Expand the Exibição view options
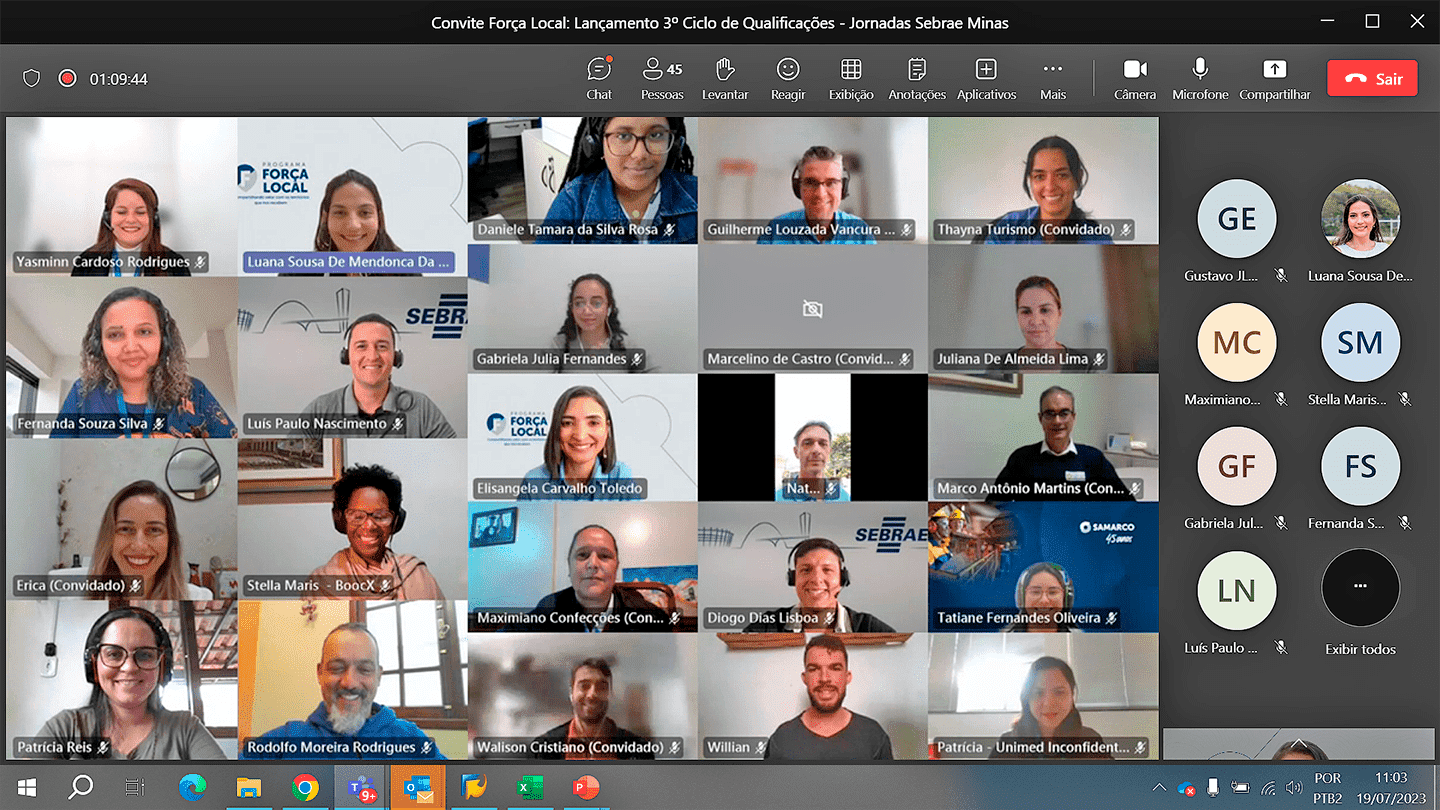 [851, 78]
